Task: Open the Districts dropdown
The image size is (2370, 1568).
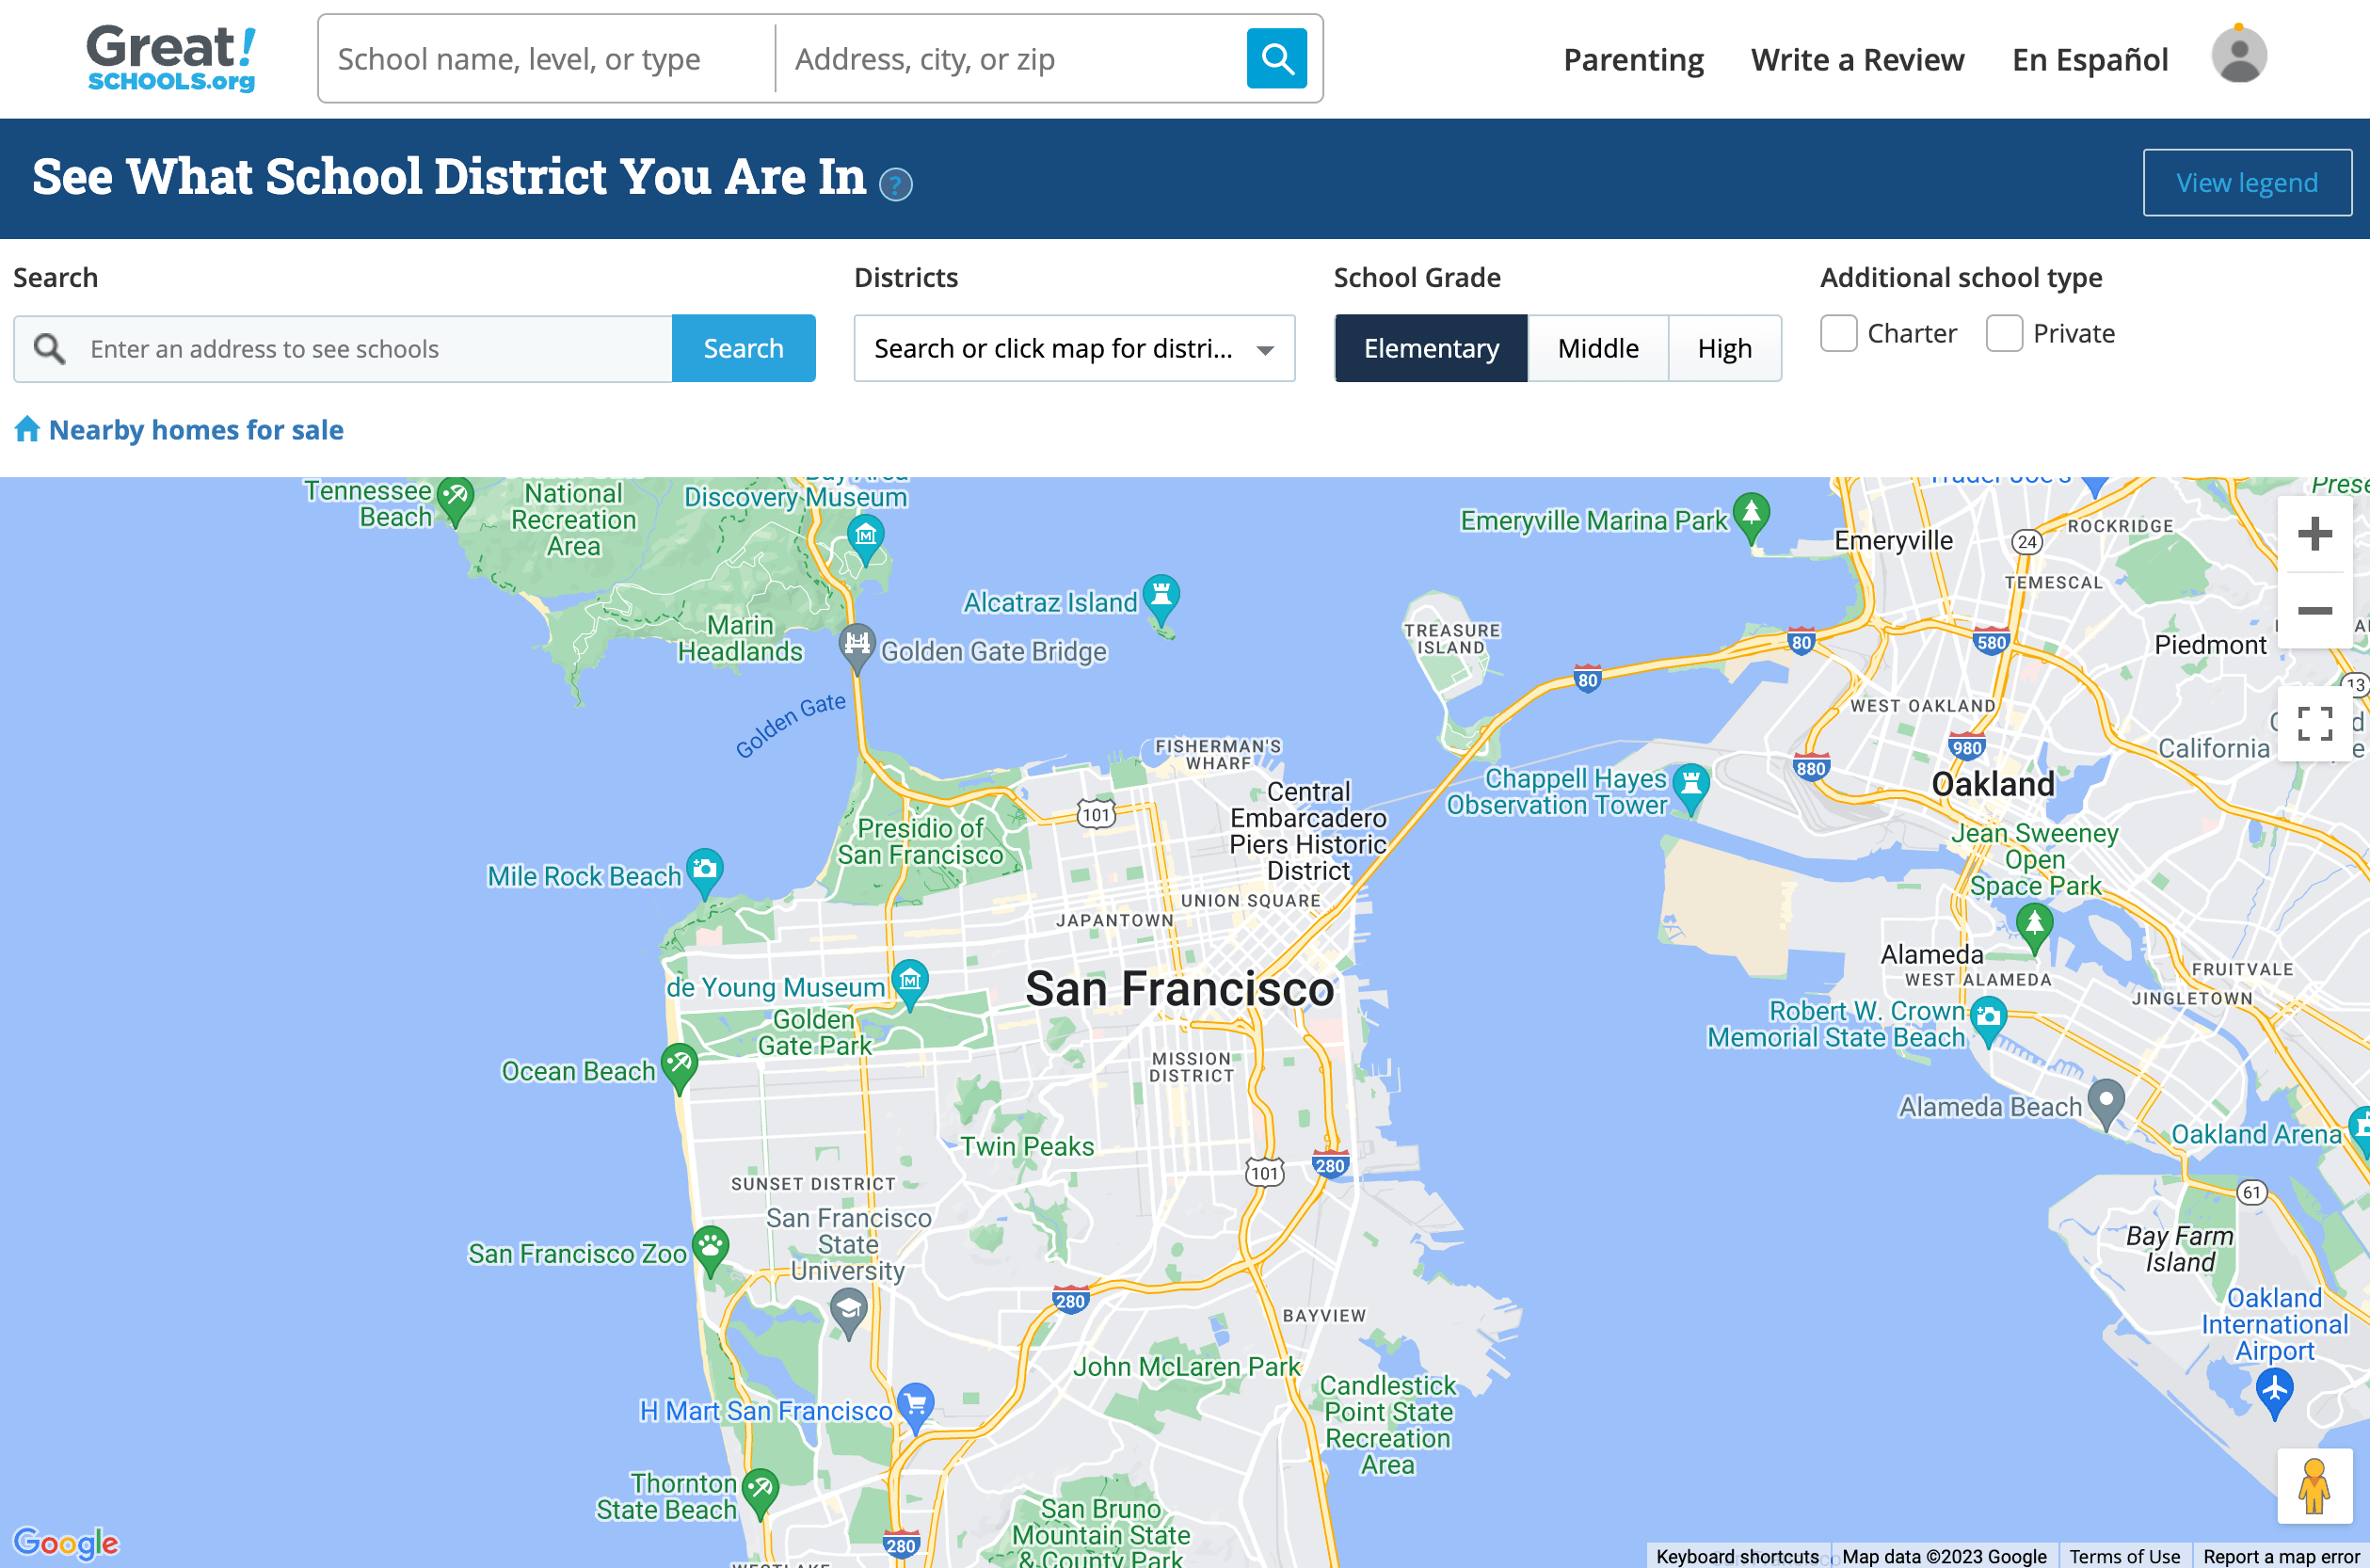Action: coord(1074,348)
